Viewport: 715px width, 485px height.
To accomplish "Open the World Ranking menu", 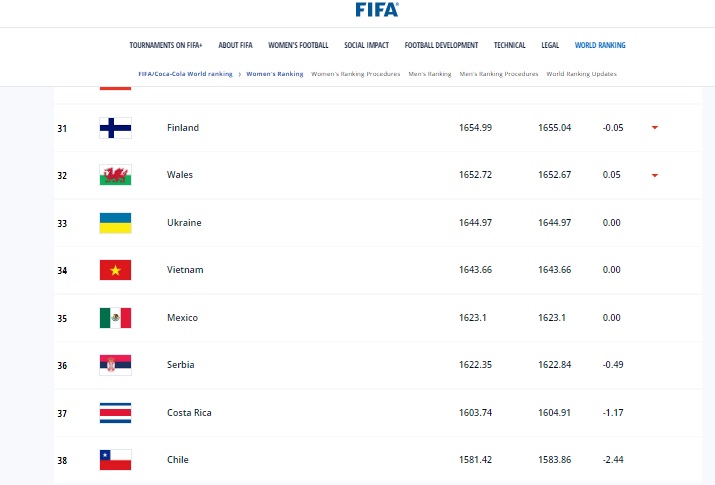I will point(600,45).
